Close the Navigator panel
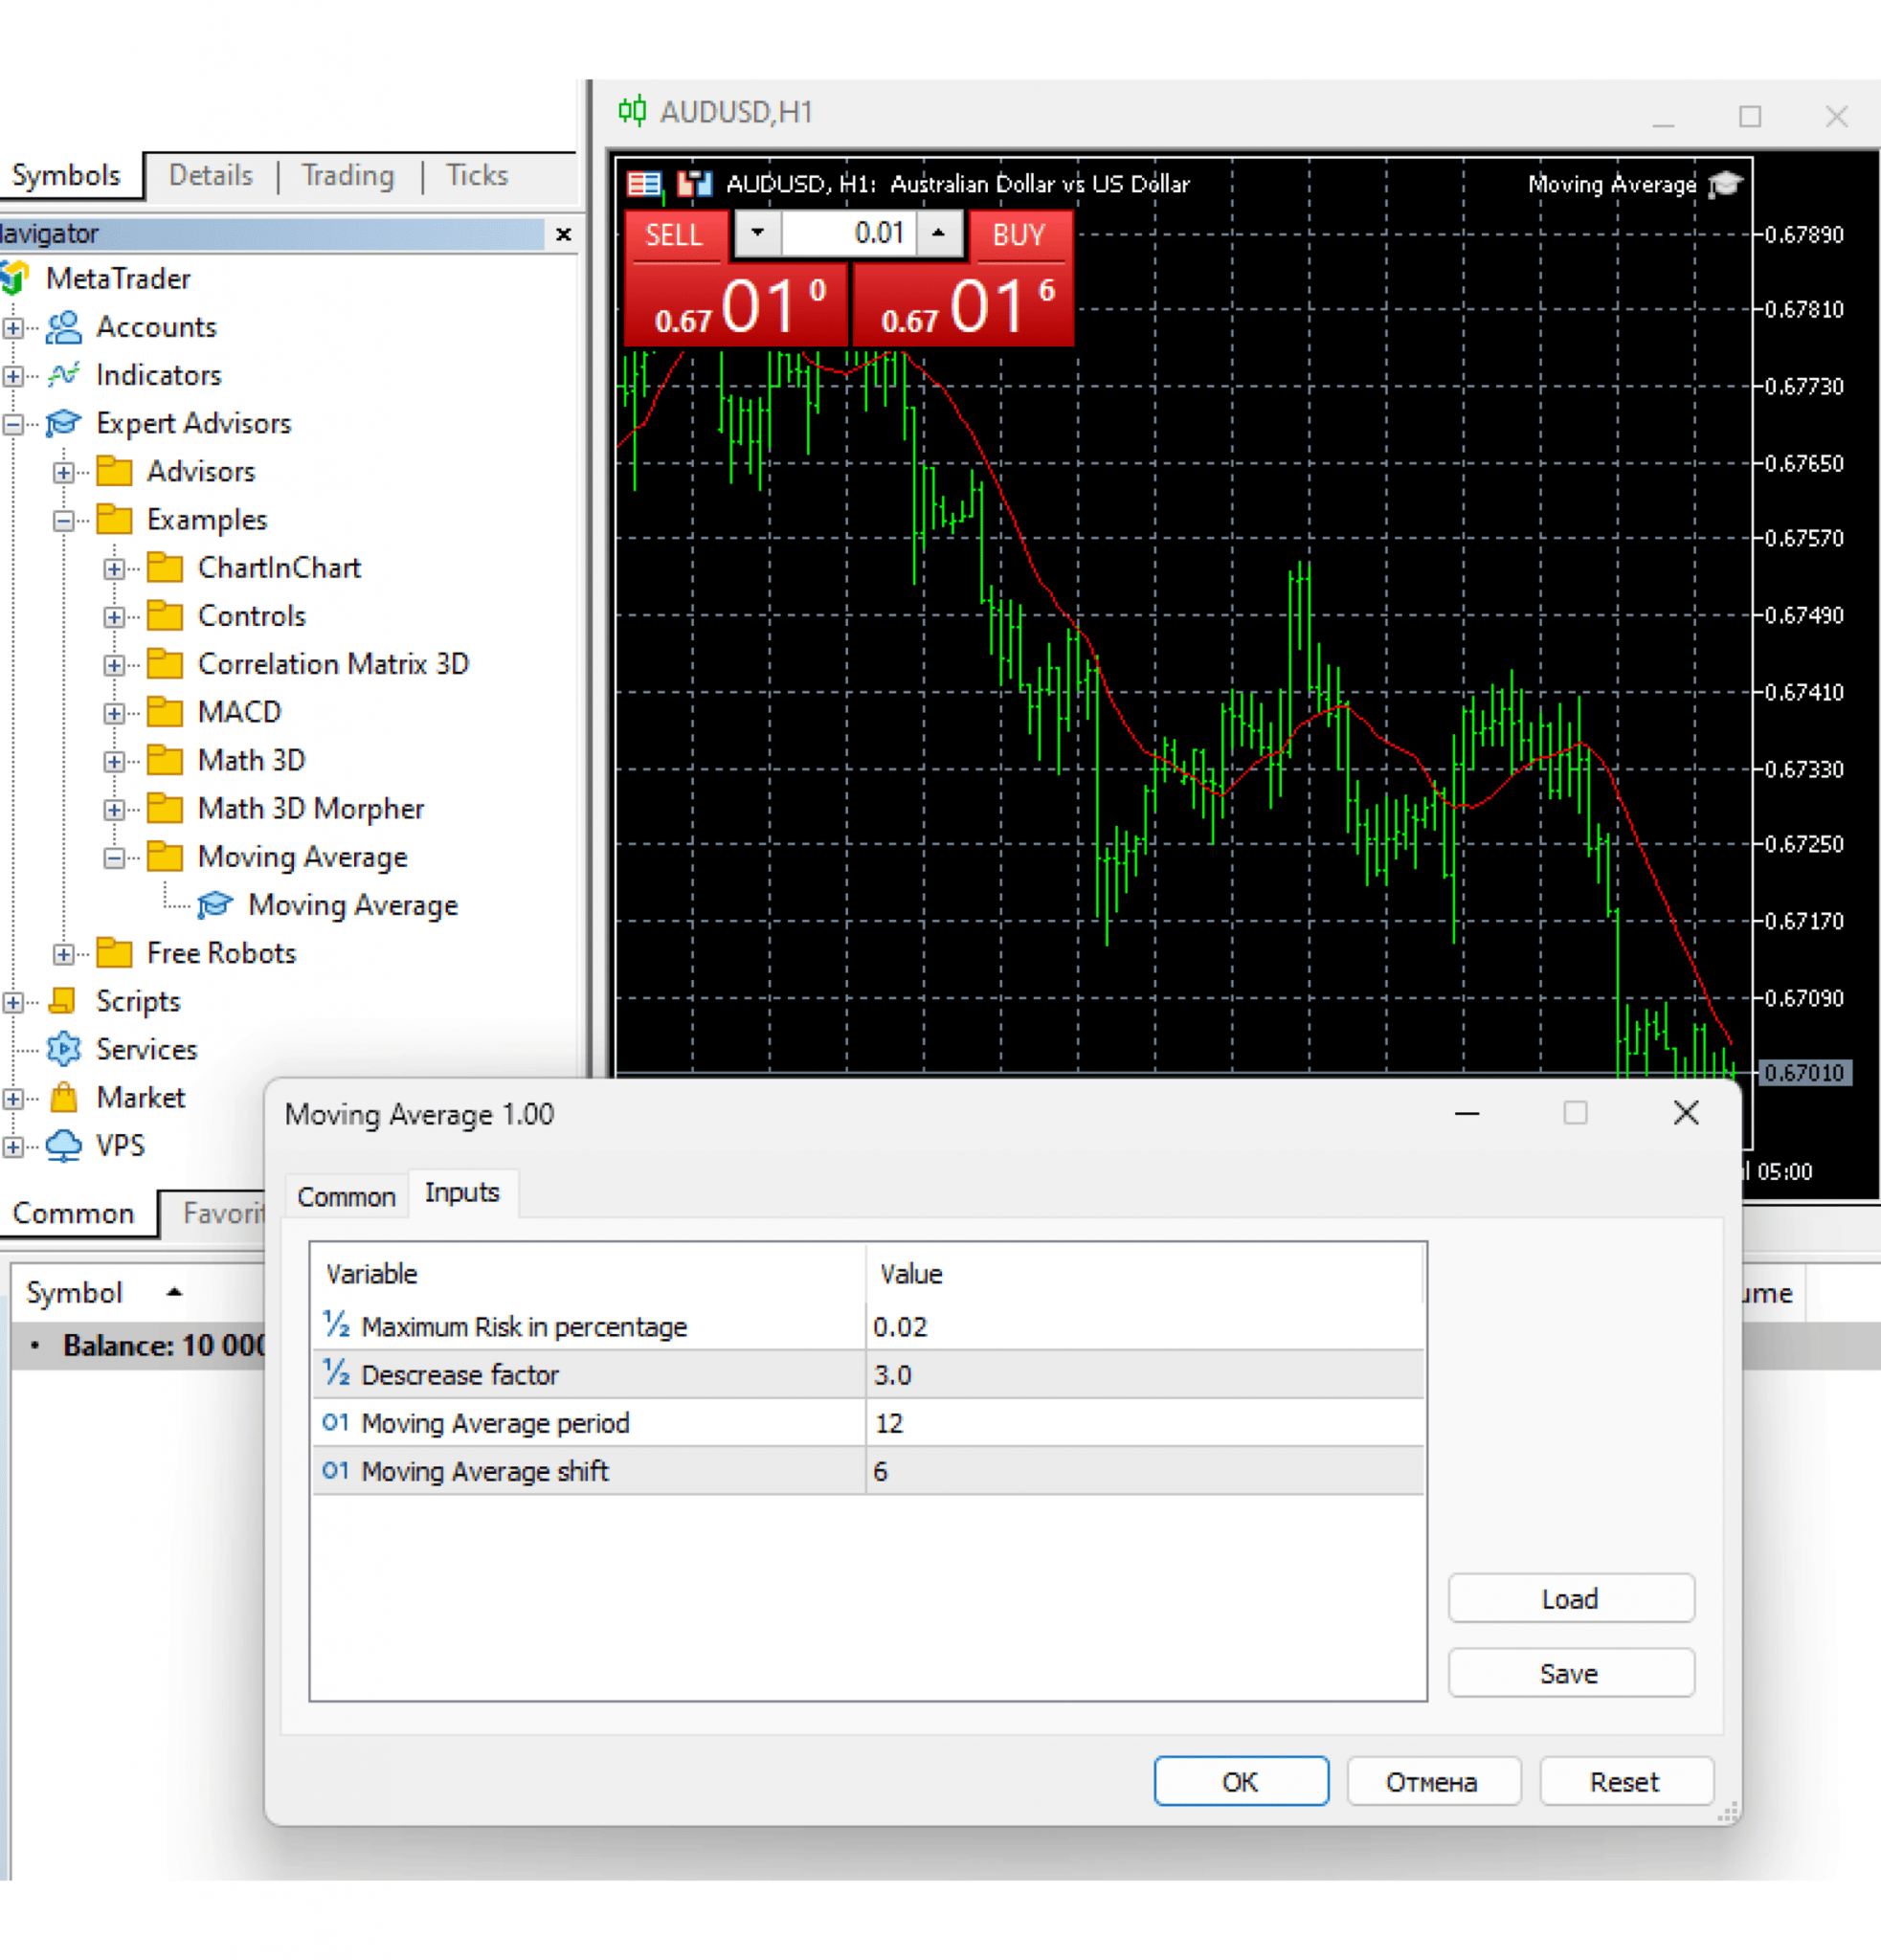1881x1960 pixels. (563, 234)
